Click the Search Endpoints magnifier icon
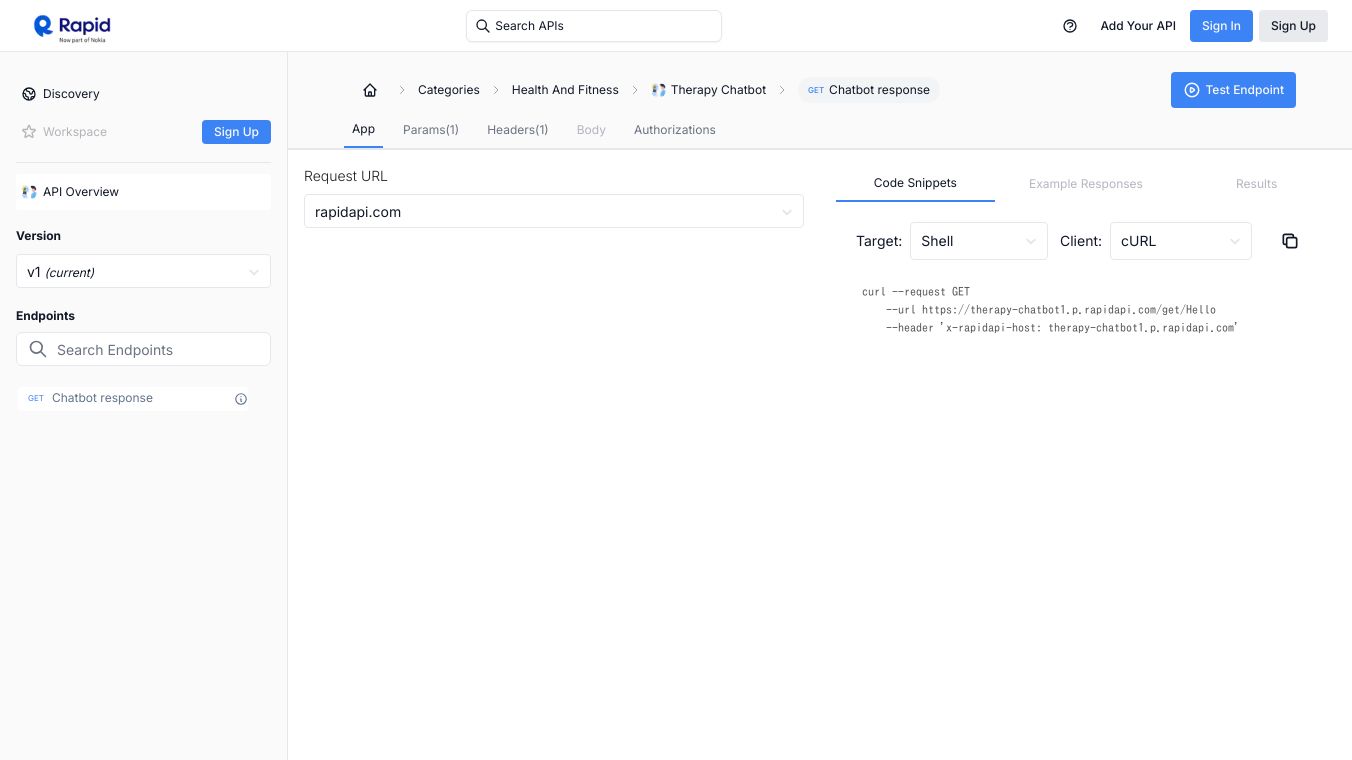 point(38,349)
